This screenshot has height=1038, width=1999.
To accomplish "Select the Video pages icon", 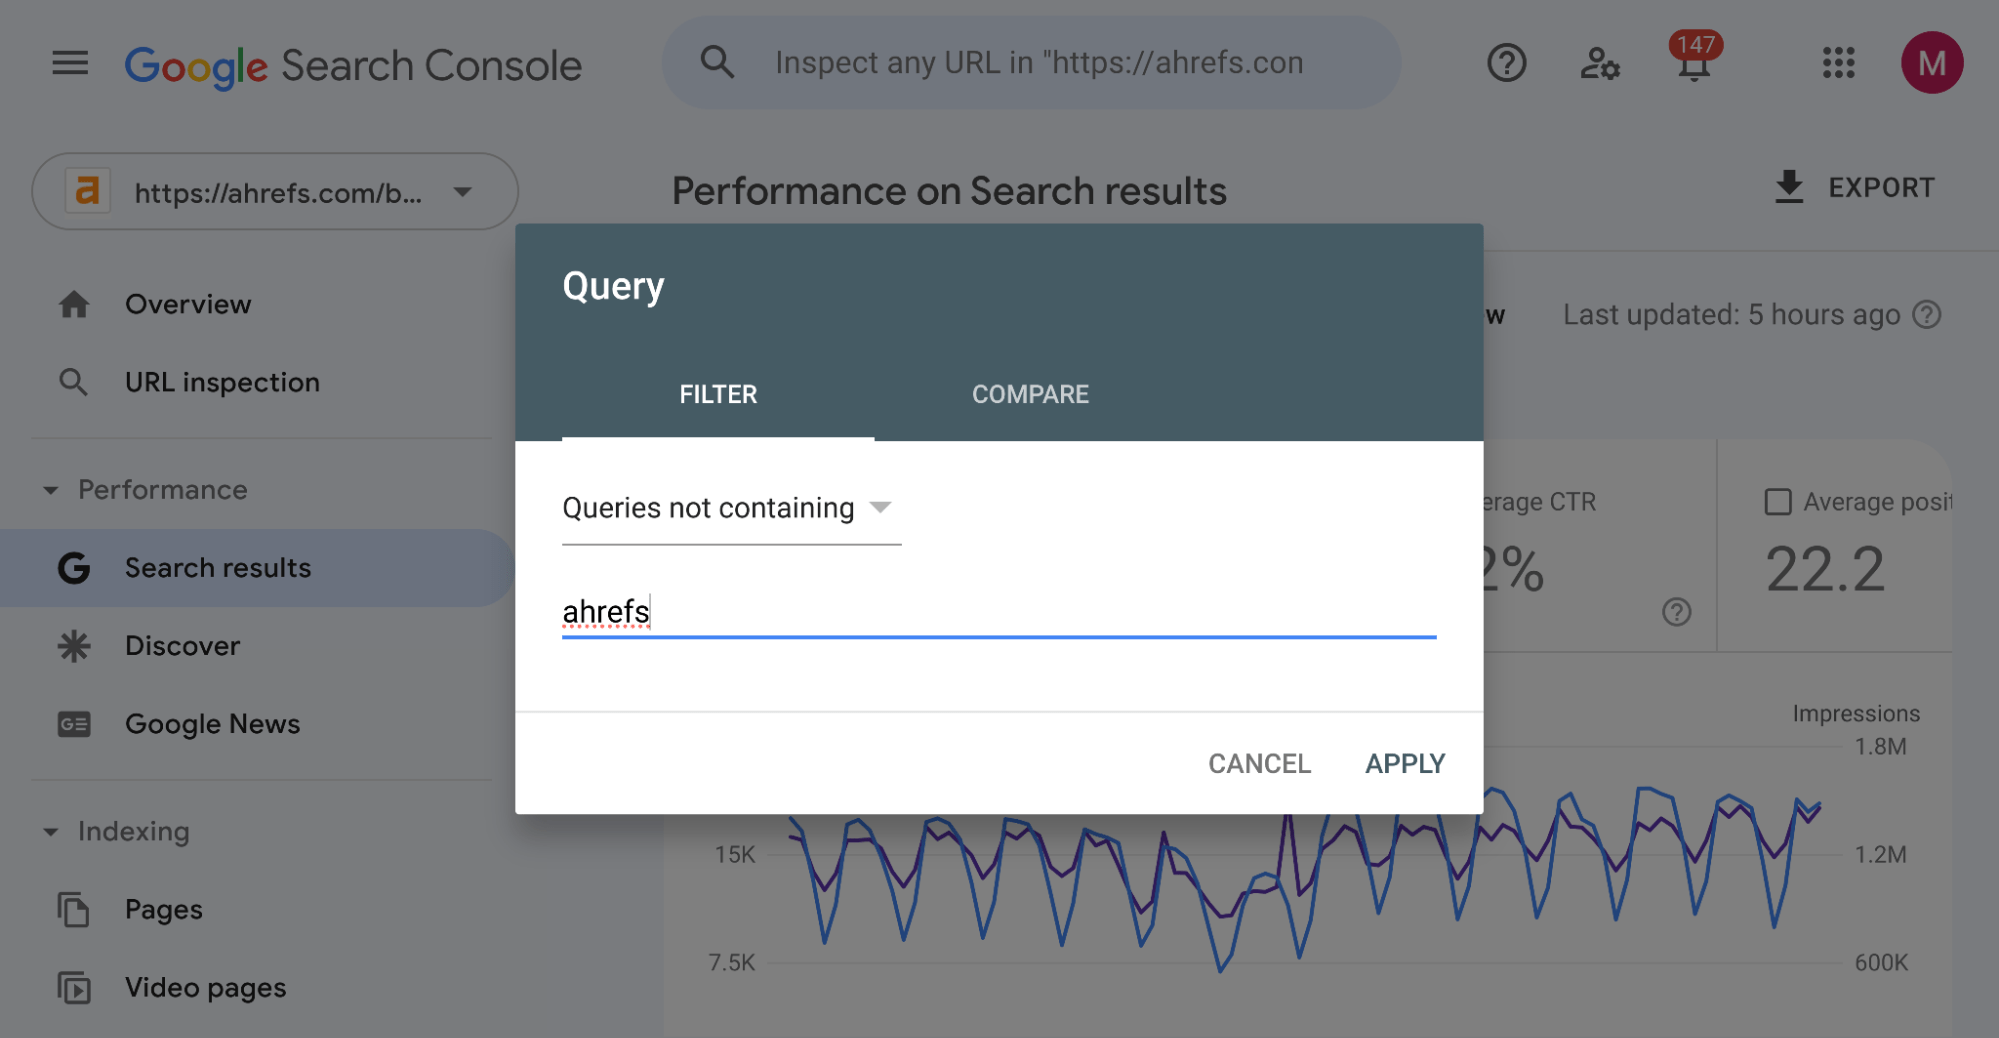I will pyautogui.click(x=74, y=987).
